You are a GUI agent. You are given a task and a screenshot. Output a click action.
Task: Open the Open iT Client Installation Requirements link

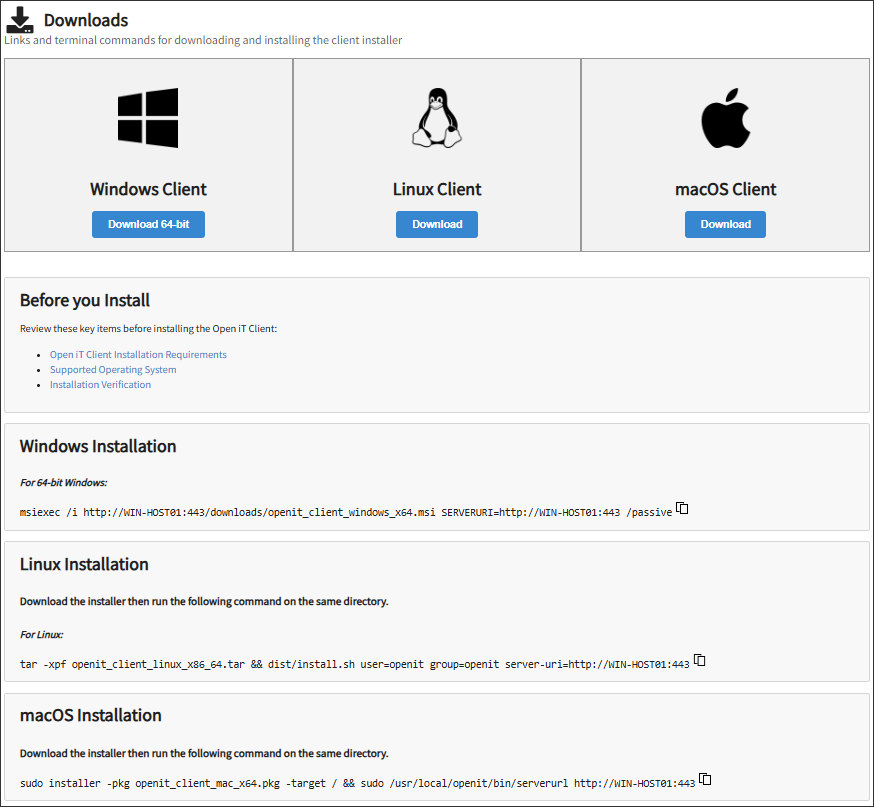(x=138, y=354)
